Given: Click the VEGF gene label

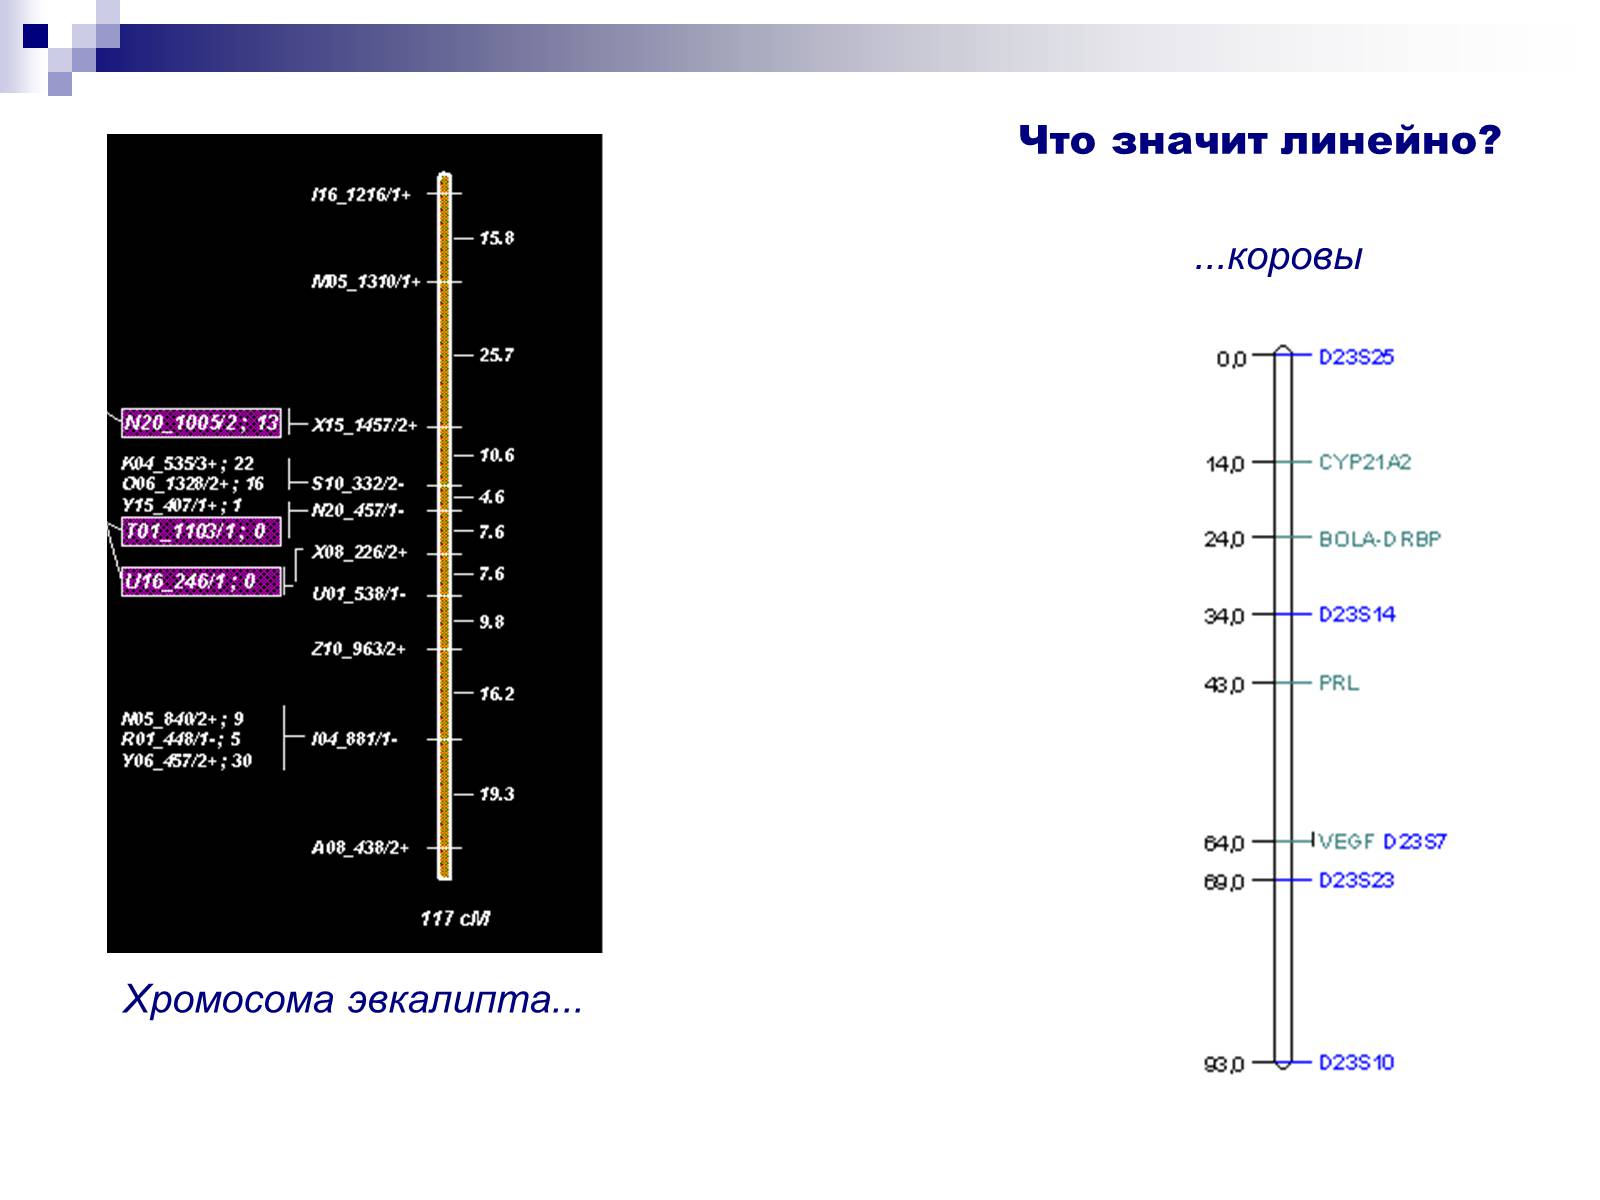Looking at the screenshot, I should point(1346,841).
